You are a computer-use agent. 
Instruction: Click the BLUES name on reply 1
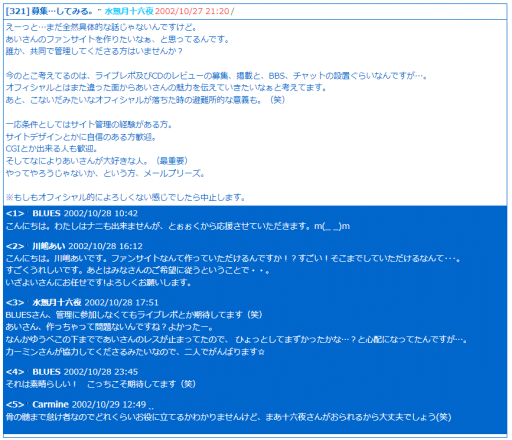coord(46,213)
